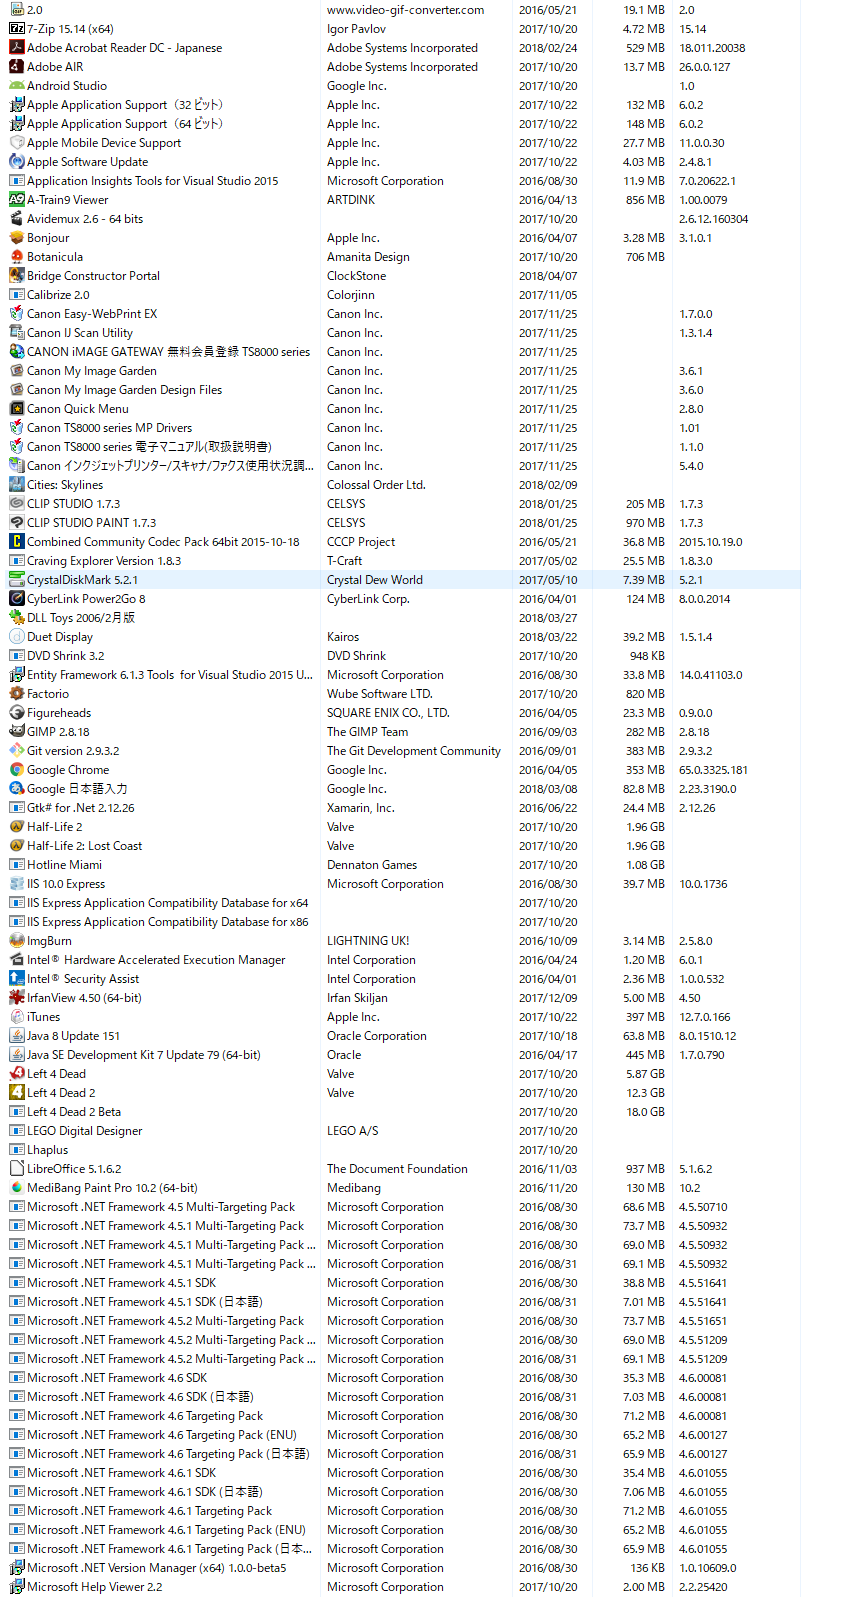Select the Google 日本語入力 icon
Screen dimensions: 846x1597
(16, 788)
